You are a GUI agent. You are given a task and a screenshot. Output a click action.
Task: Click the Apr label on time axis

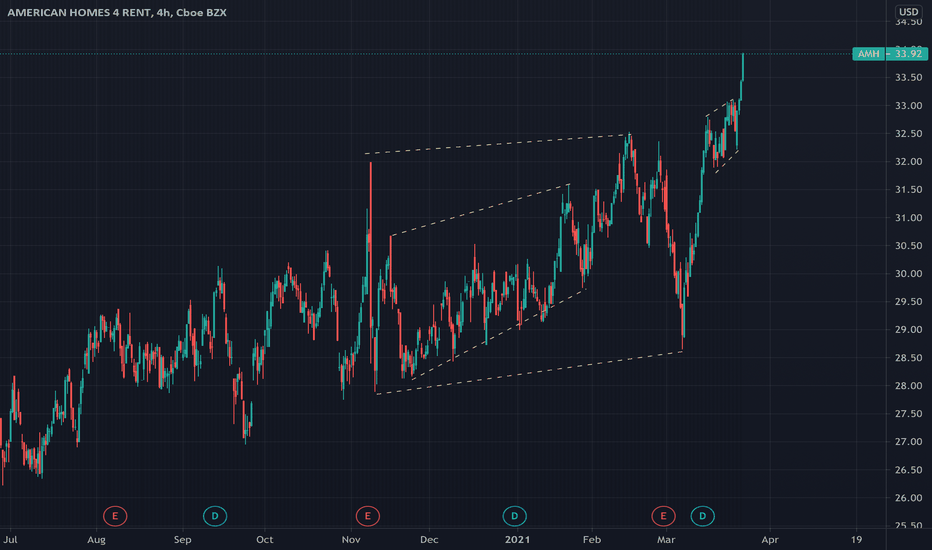pyautogui.click(x=770, y=539)
